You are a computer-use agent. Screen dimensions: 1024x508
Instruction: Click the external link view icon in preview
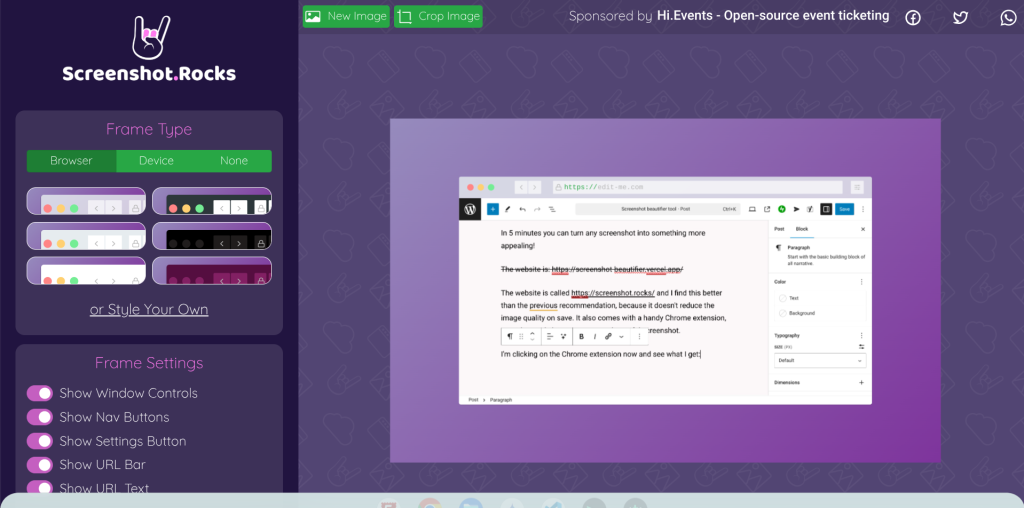(767, 209)
